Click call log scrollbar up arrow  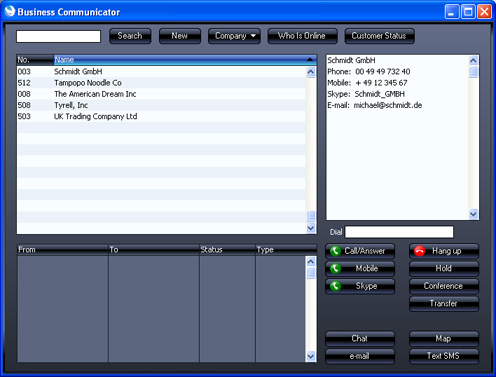[311, 261]
